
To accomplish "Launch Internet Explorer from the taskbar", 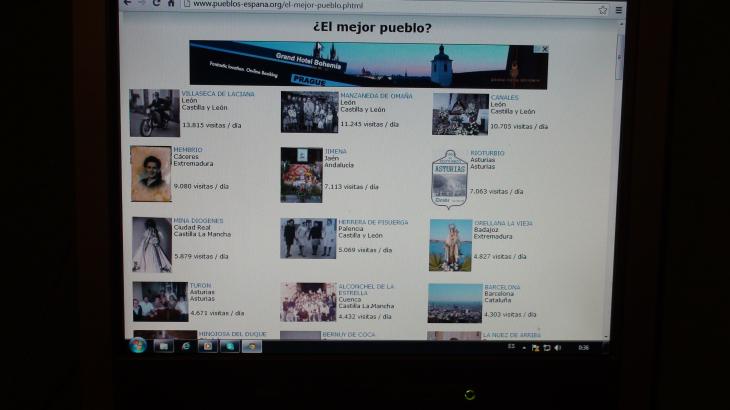I will tap(185, 346).
